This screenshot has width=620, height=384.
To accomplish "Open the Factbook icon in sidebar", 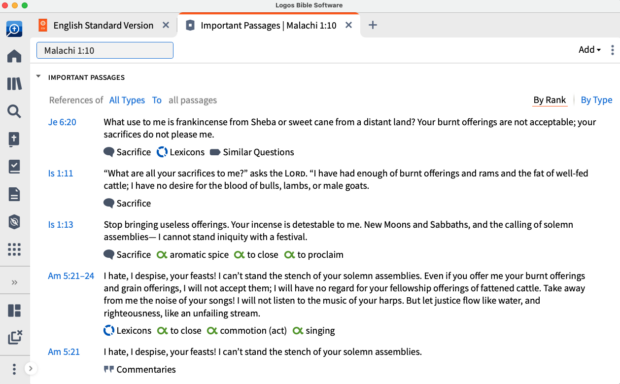I will pos(14,139).
